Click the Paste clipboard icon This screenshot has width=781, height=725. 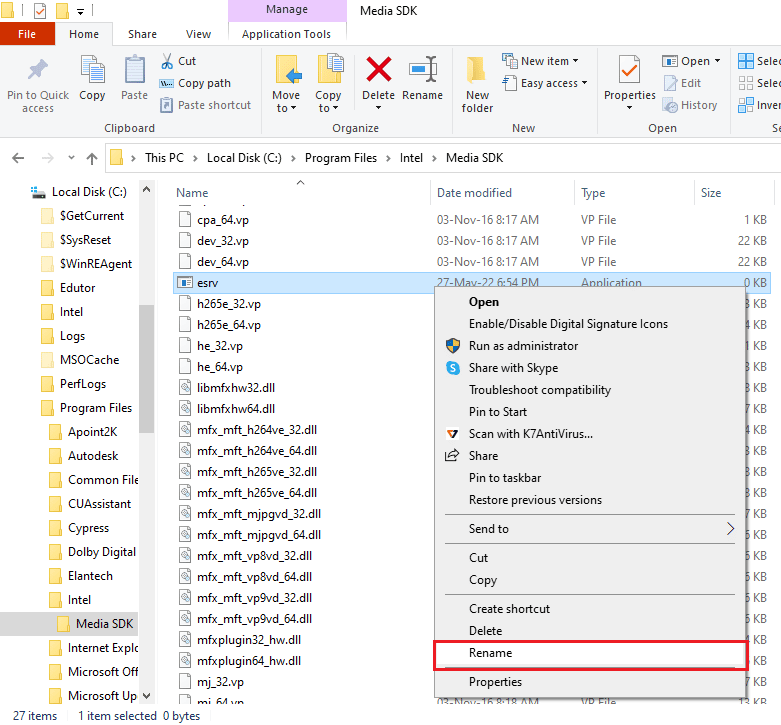pyautogui.click(x=134, y=70)
